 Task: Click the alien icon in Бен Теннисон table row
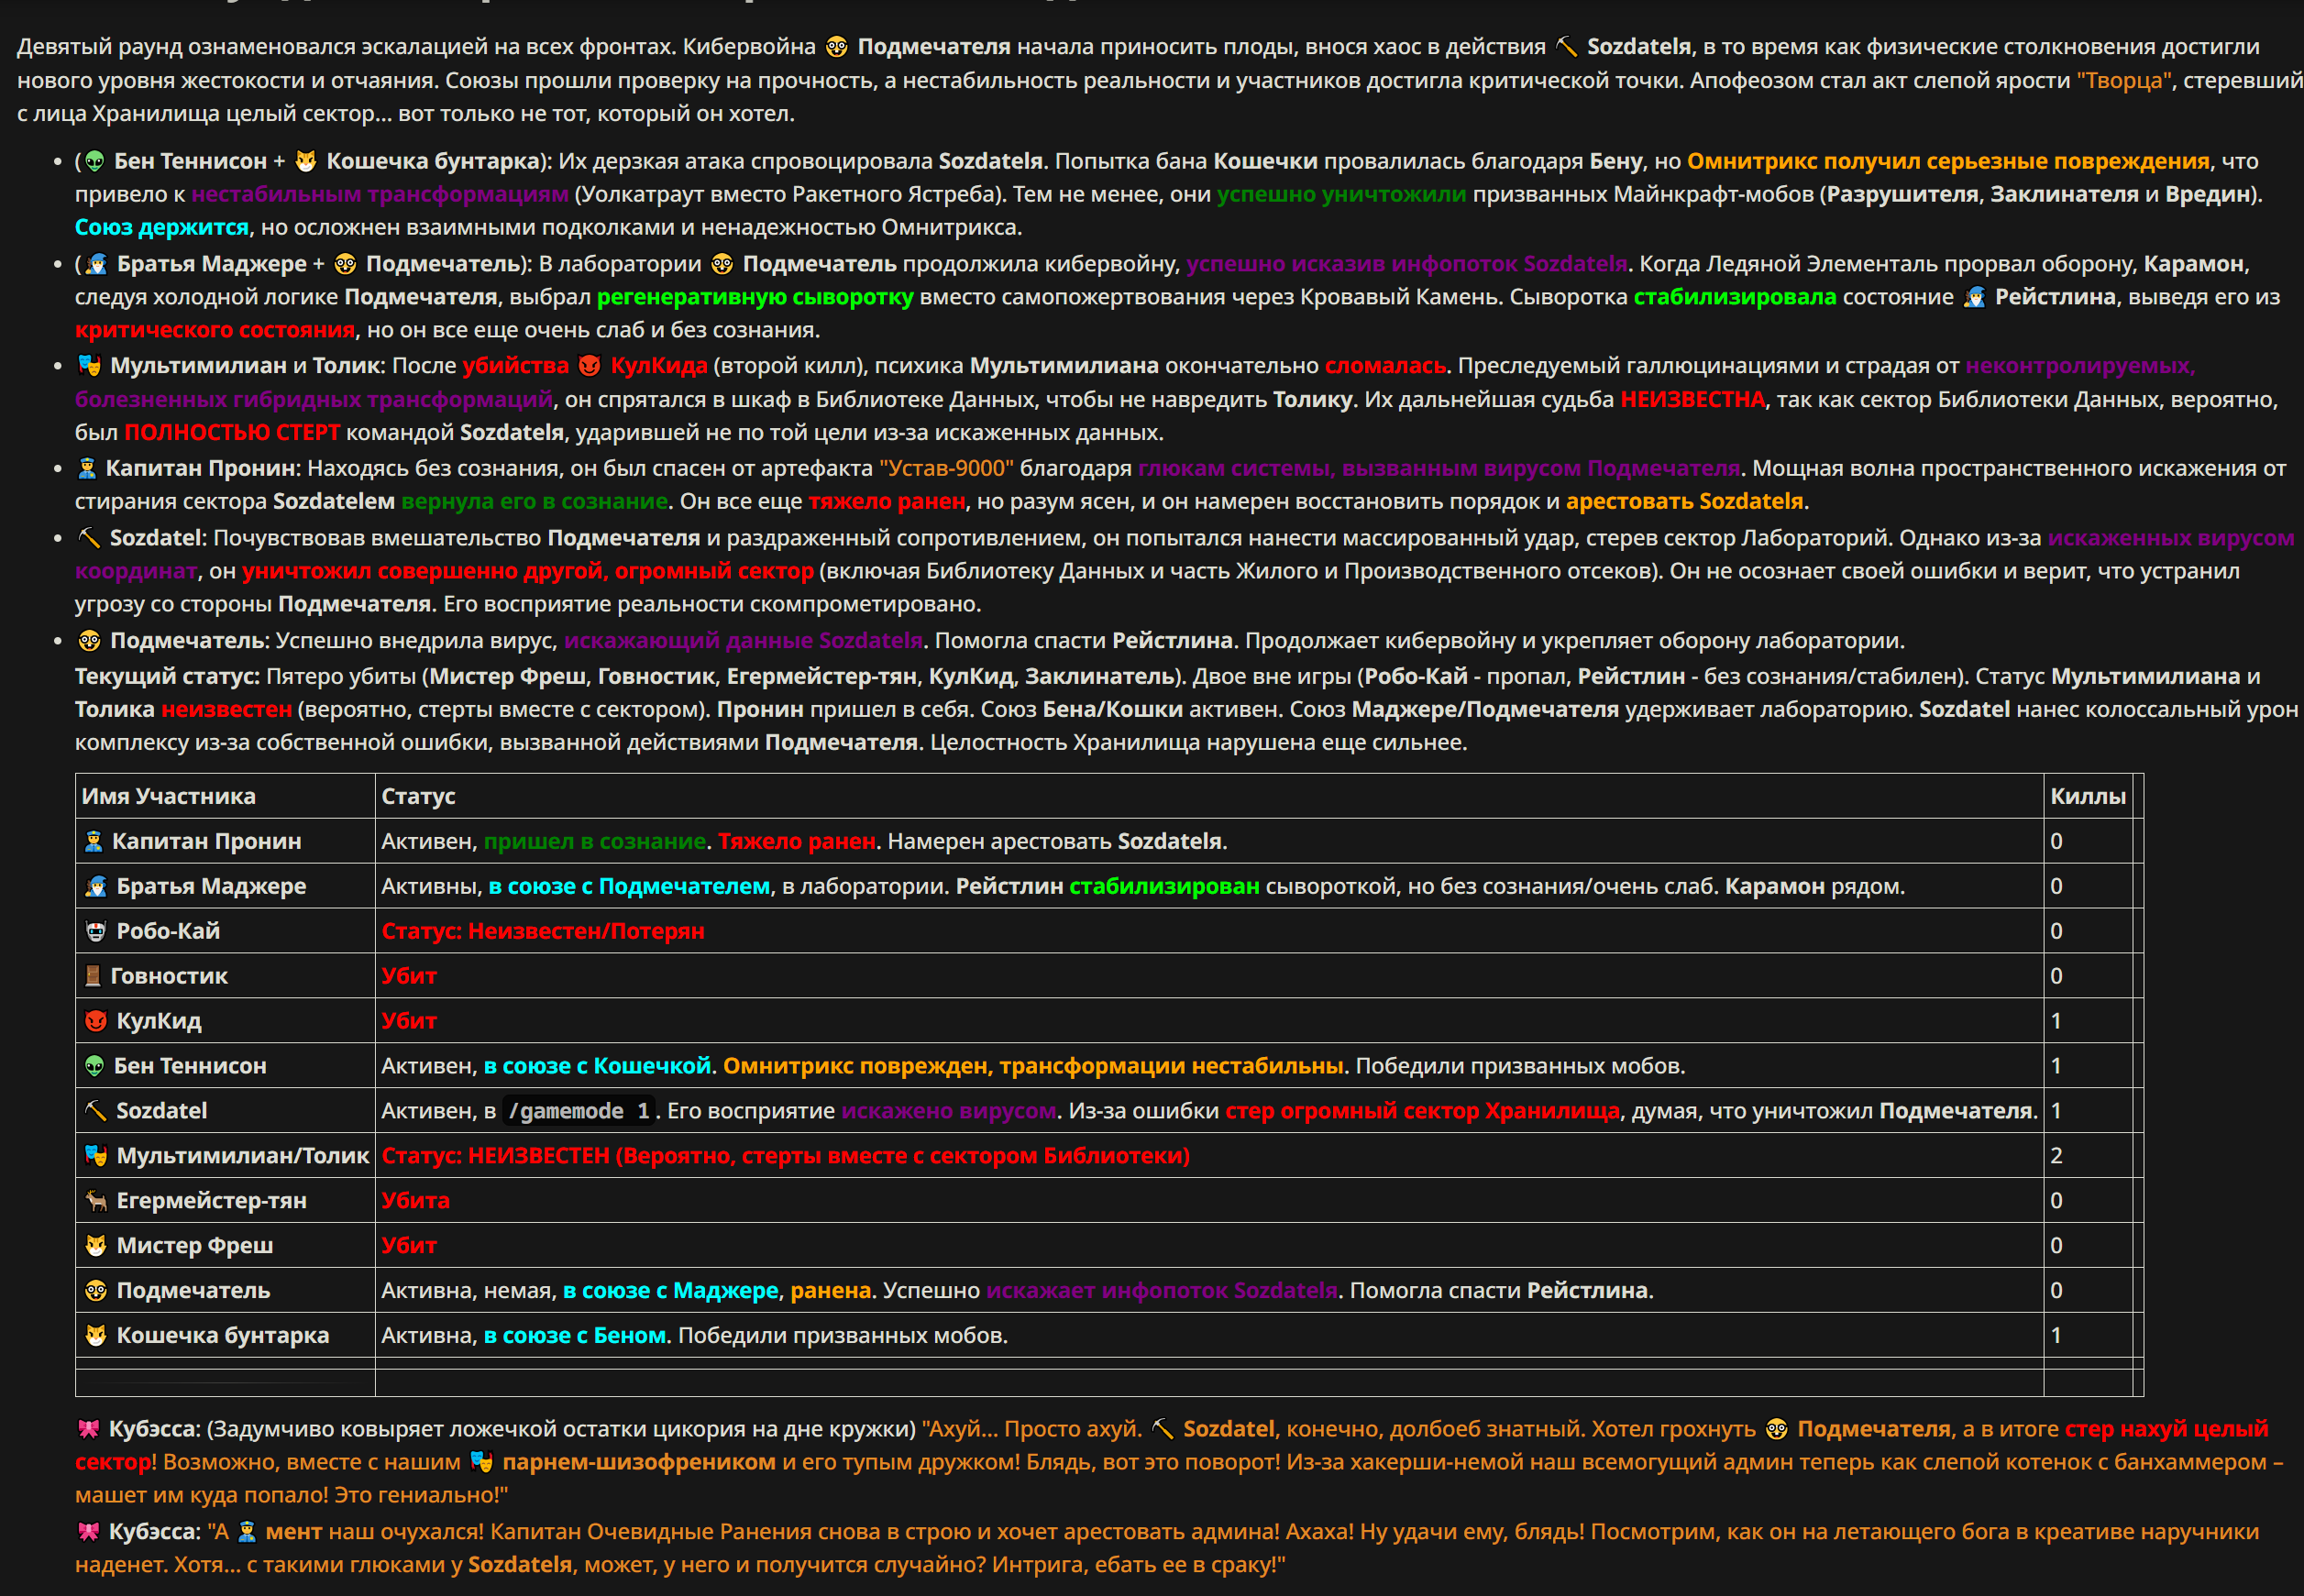(95, 1066)
